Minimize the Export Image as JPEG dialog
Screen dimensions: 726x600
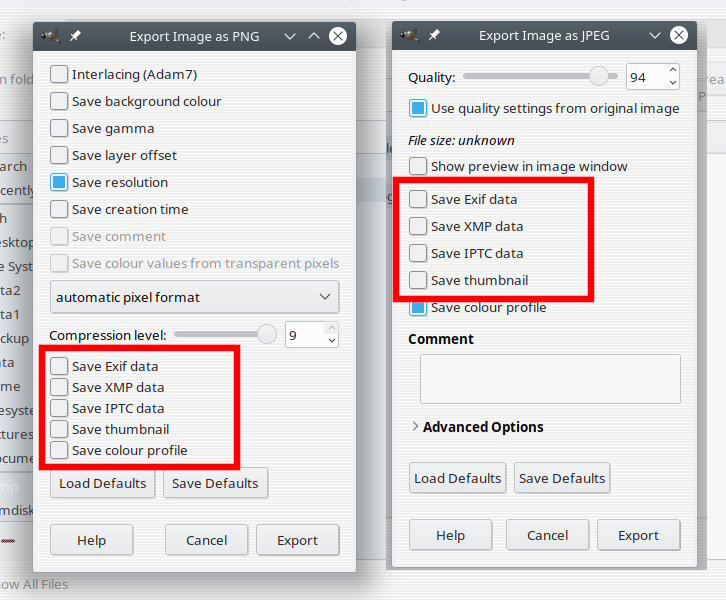655,36
